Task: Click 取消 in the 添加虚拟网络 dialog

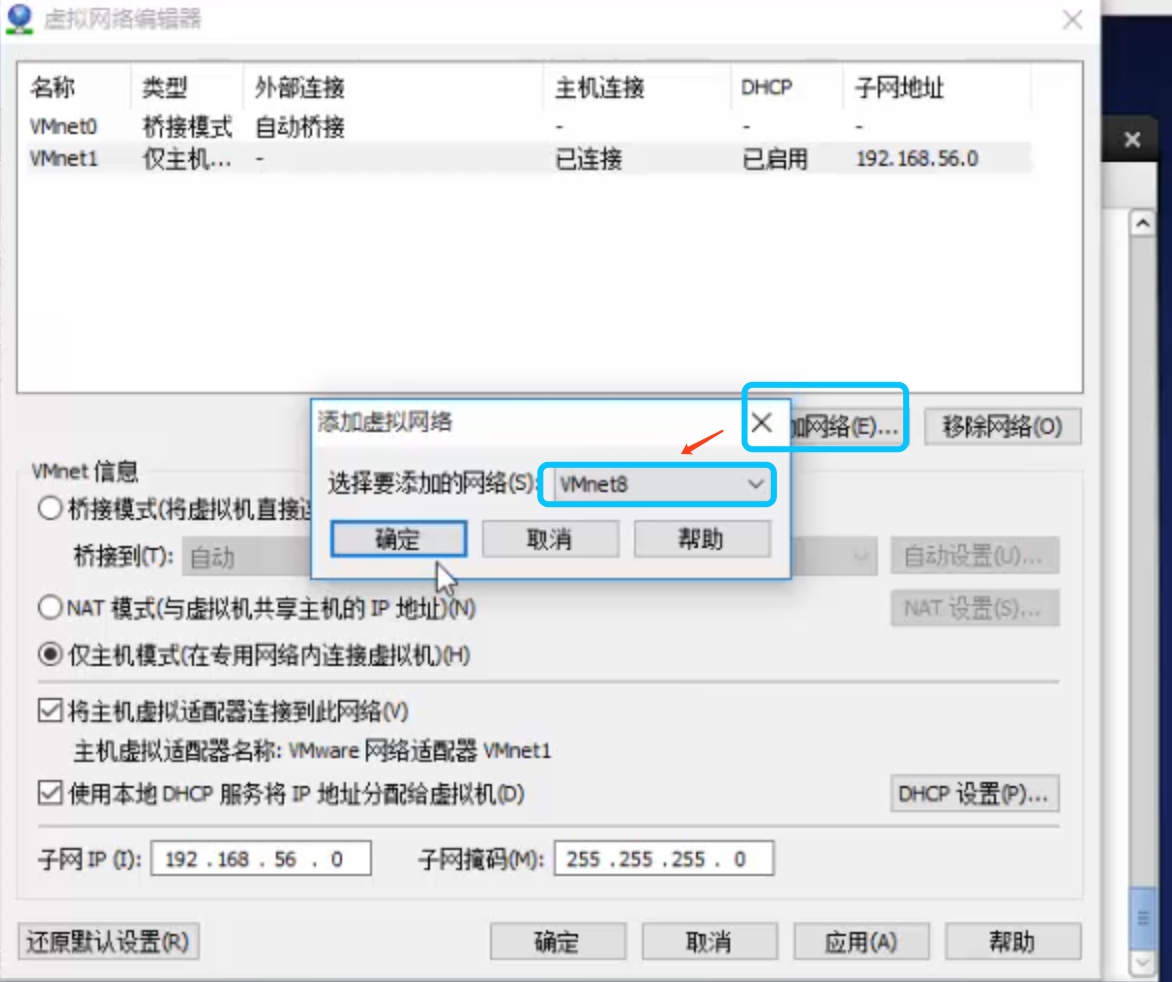Action: pyautogui.click(x=550, y=539)
